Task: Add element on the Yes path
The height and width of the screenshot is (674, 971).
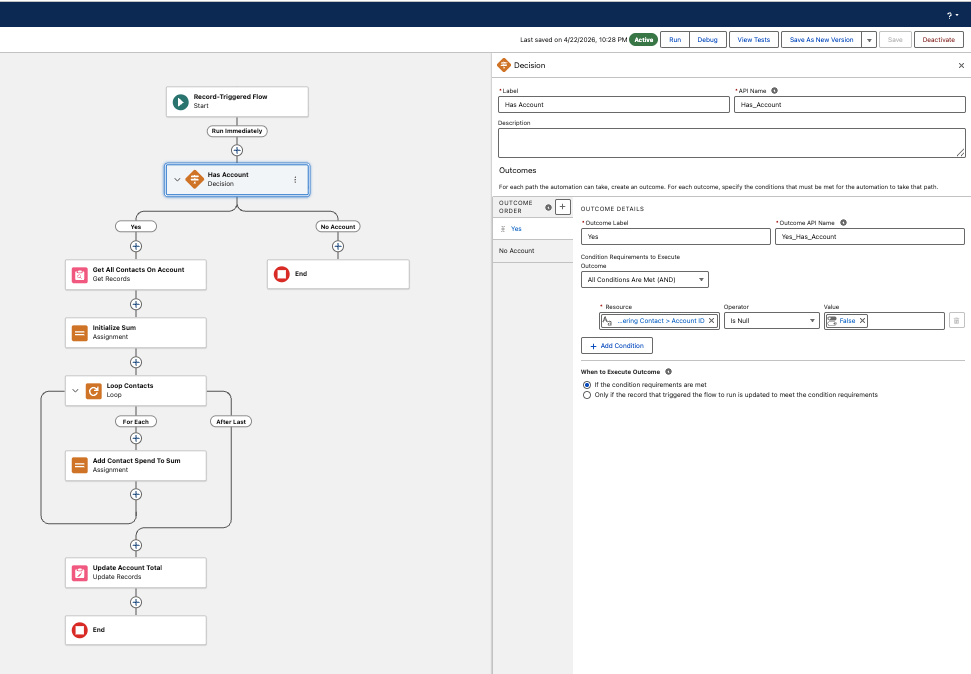Action: (x=136, y=247)
